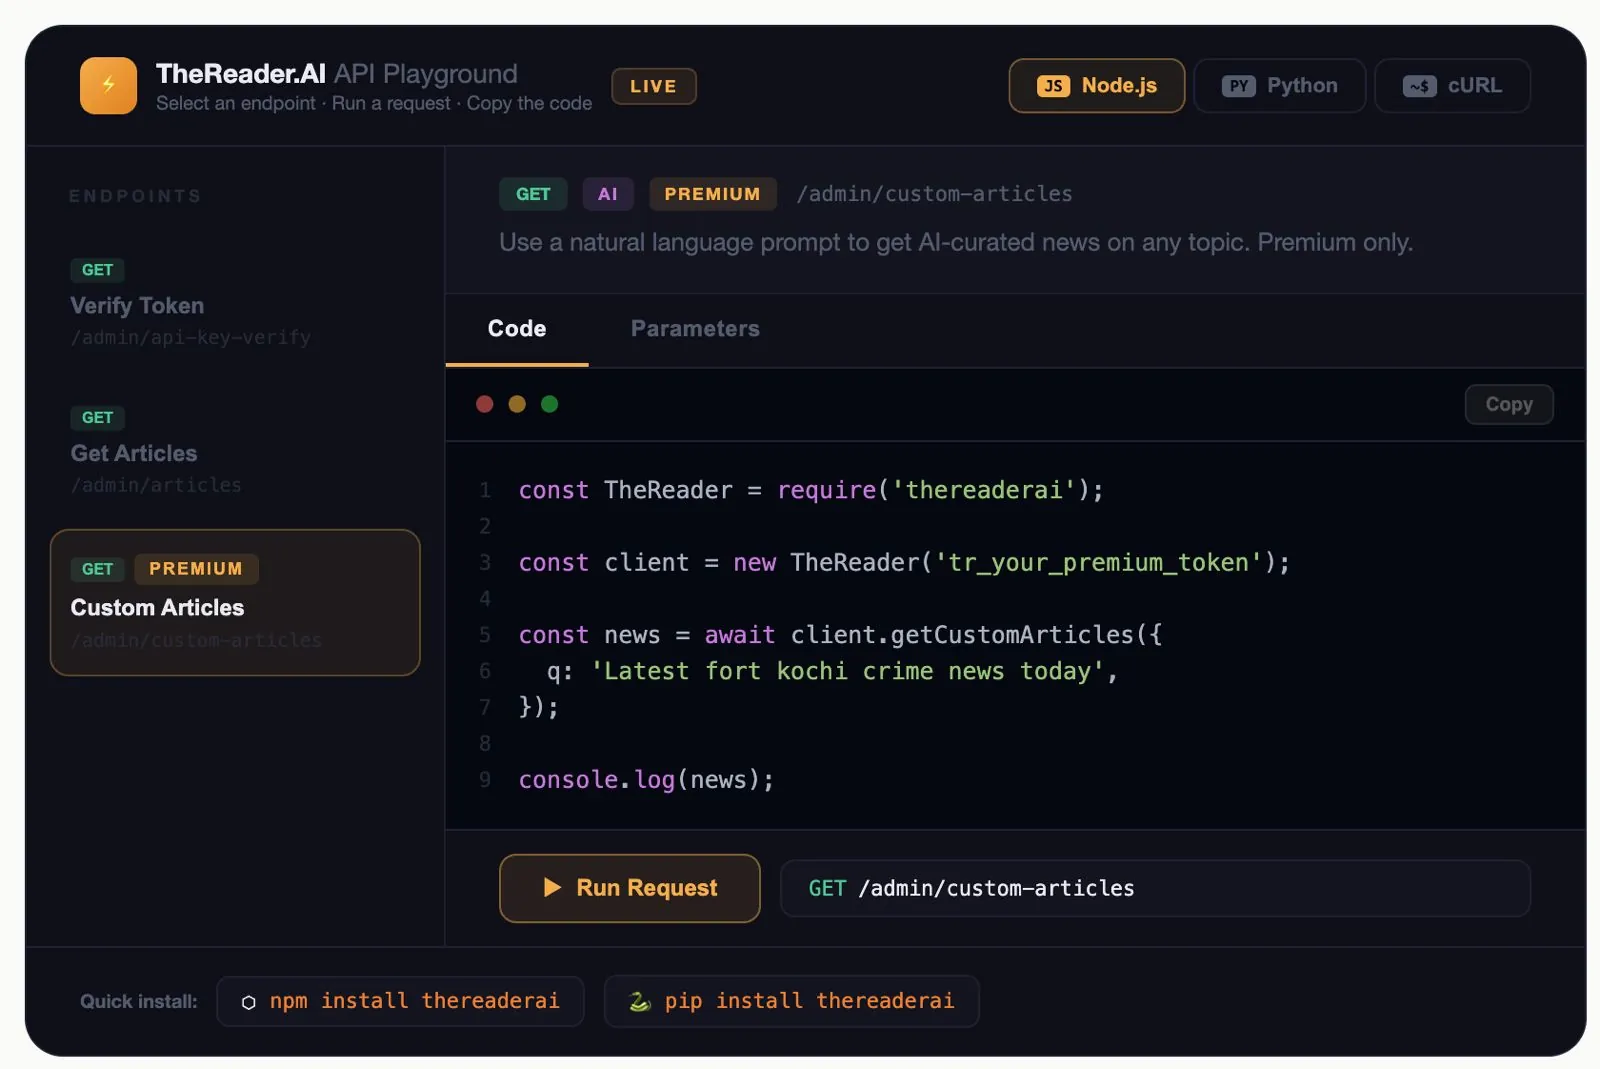Click the AI badge in endpoint header
Viewport: 1600px width, 1069px height.
(608, 194)
